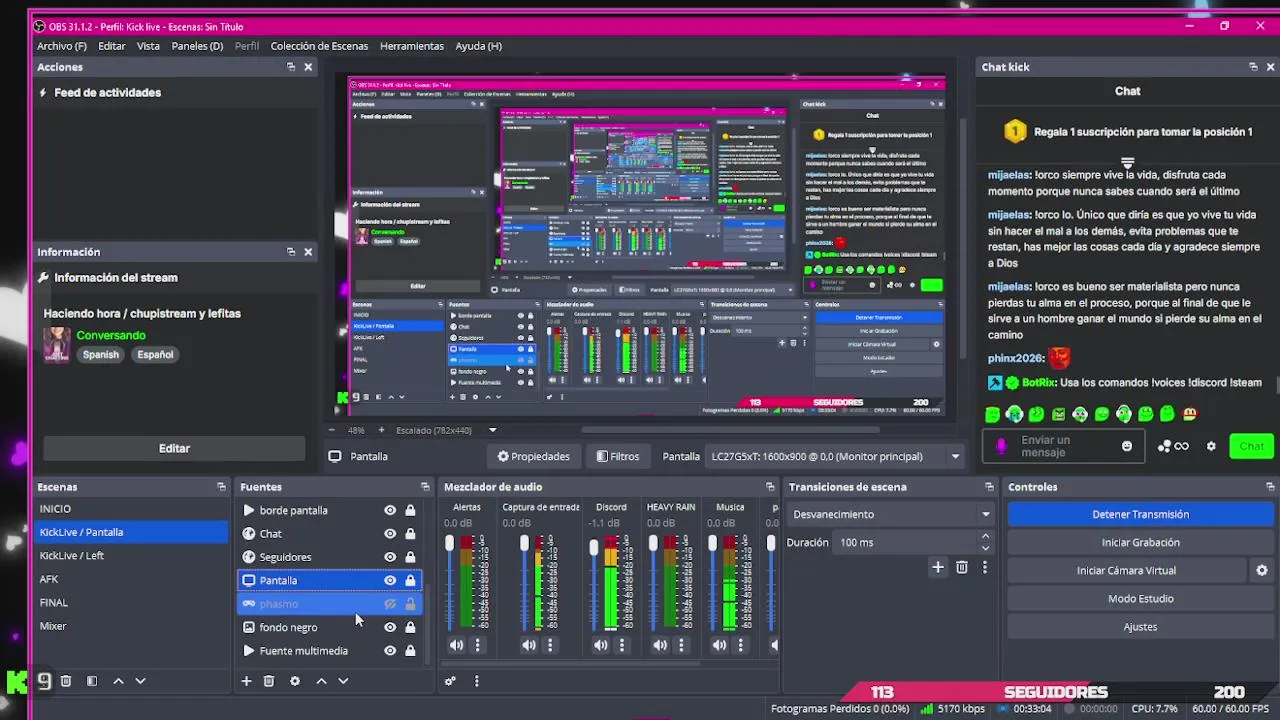Screen dimensions: 1280x720
Task: Open the Desvanecimiento transition dropdown
Action: pyautogui.click(x=891, y=514)
